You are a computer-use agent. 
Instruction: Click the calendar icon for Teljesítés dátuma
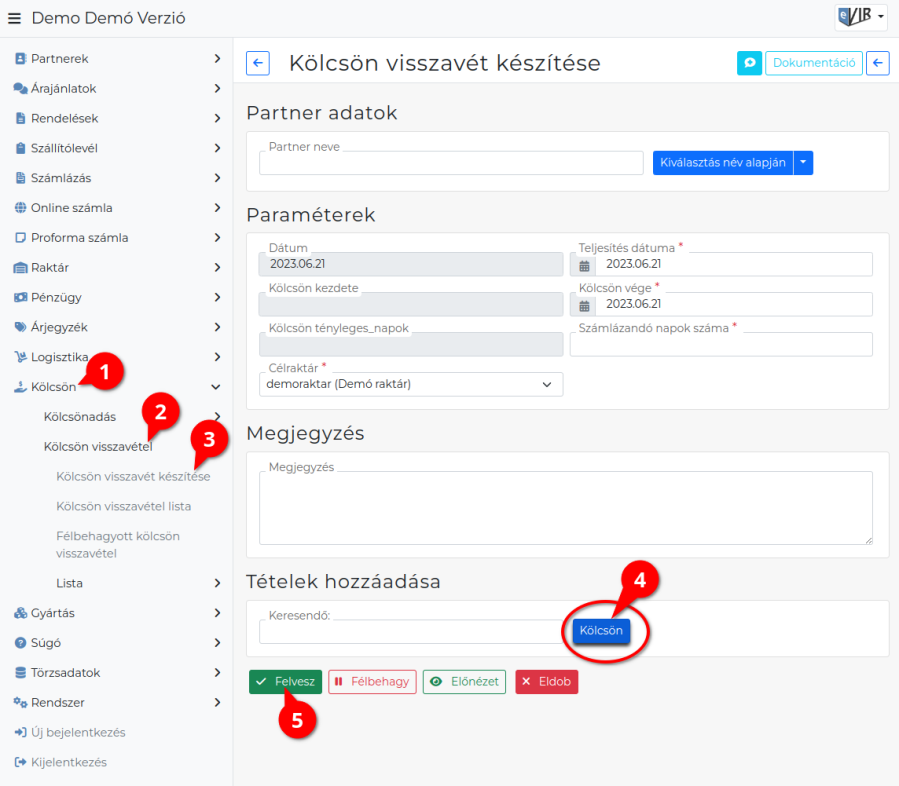tap(584, 265)
